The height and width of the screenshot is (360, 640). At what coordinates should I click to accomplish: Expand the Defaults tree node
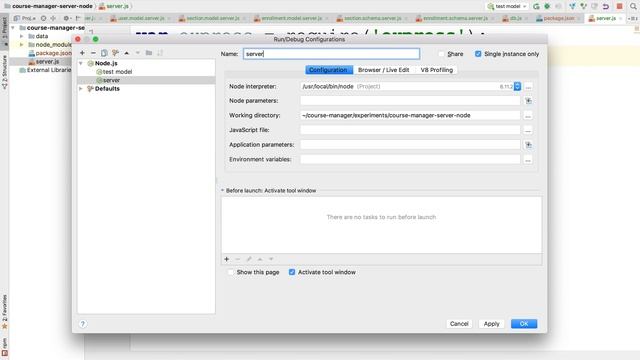[x=81, y=89]
